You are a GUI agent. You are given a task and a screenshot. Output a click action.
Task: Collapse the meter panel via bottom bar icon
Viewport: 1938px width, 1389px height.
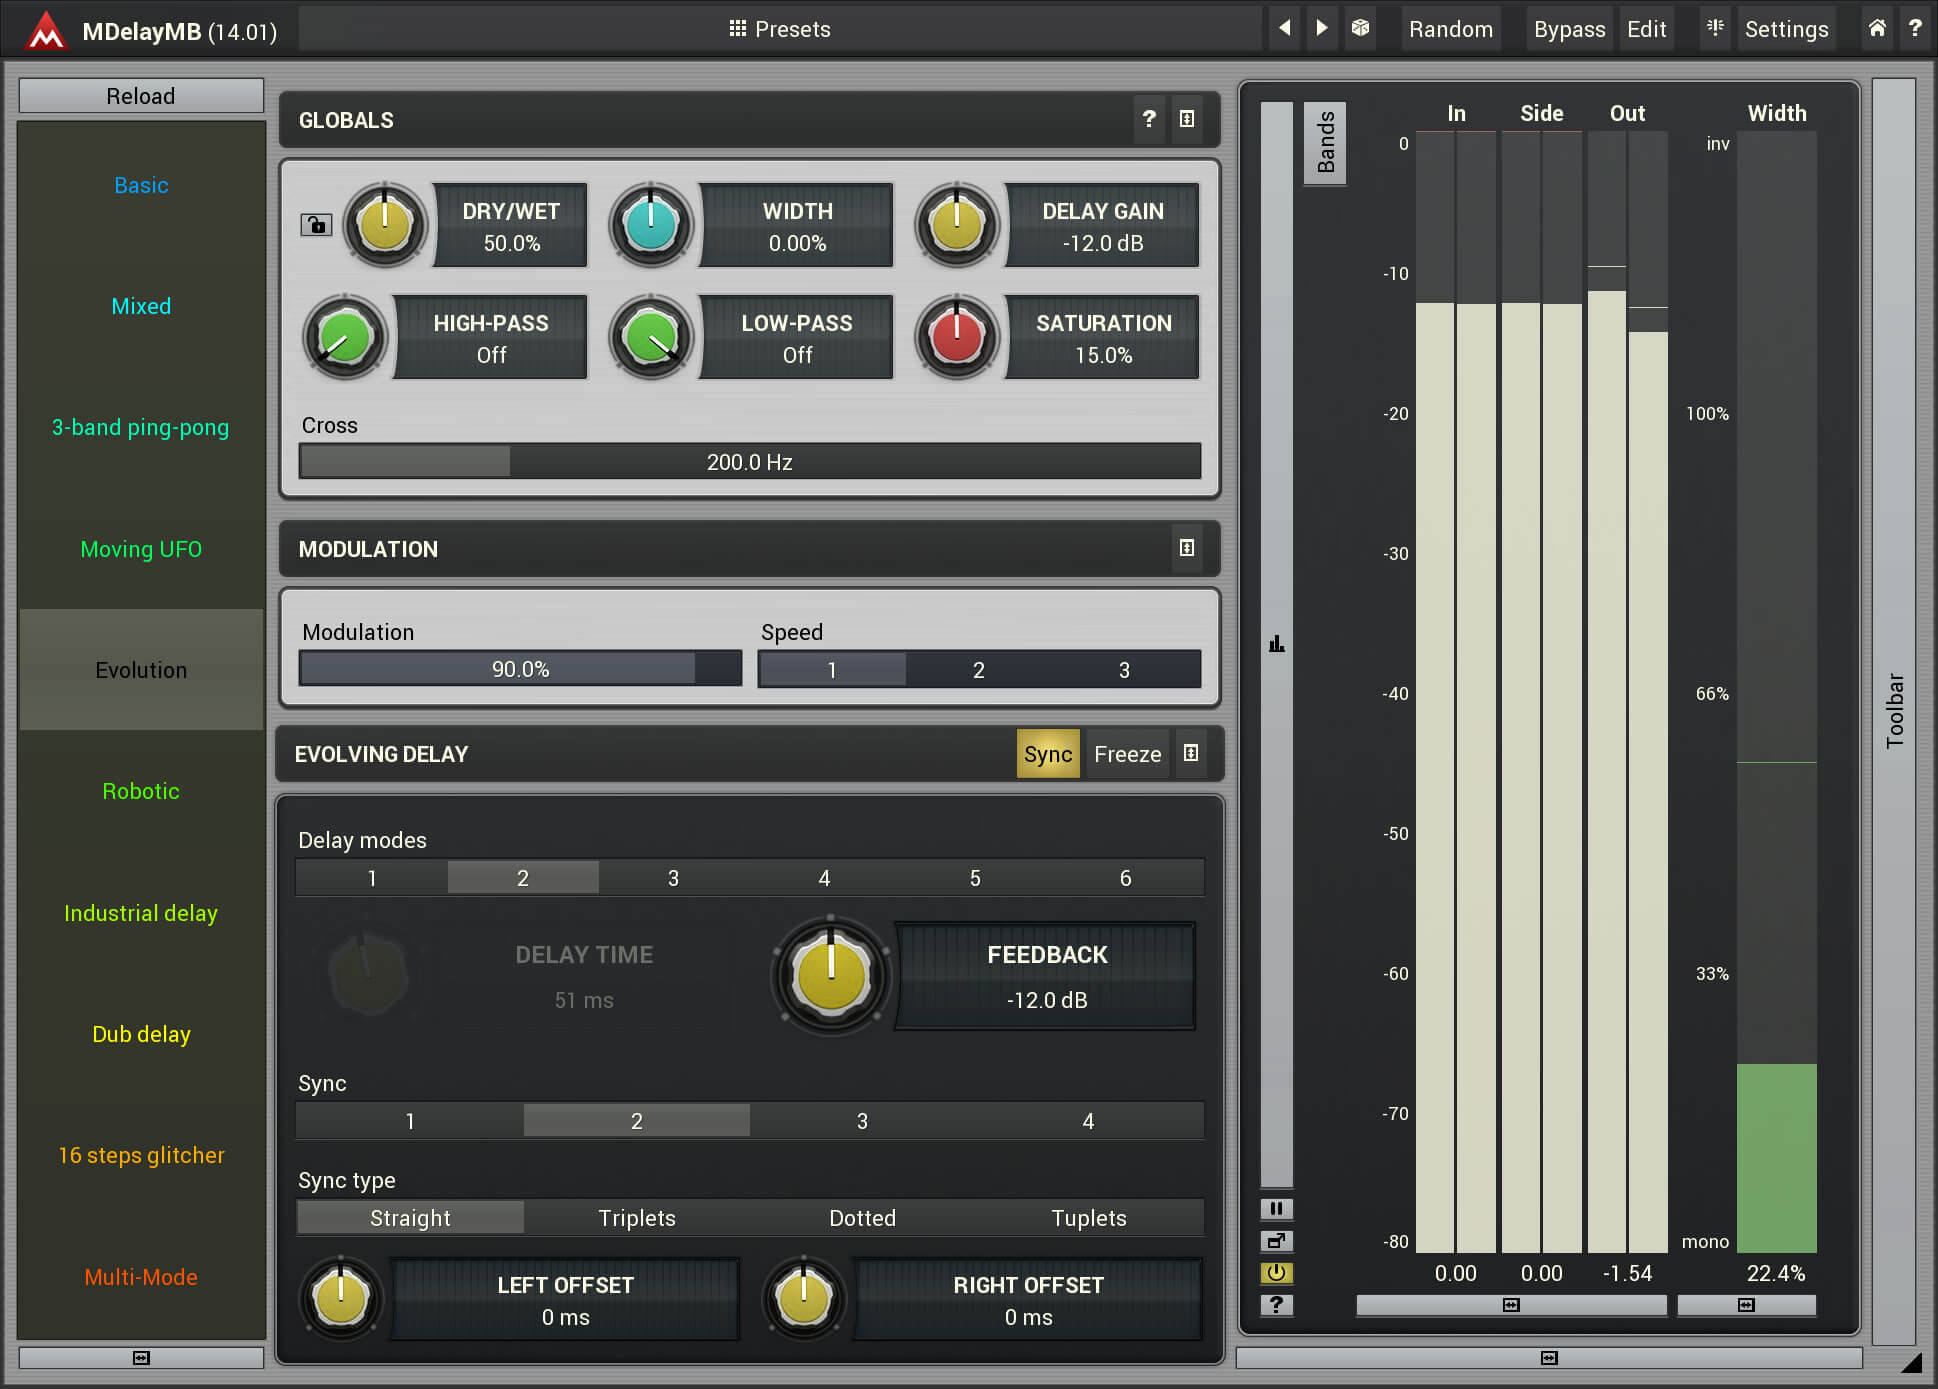1549,1357
